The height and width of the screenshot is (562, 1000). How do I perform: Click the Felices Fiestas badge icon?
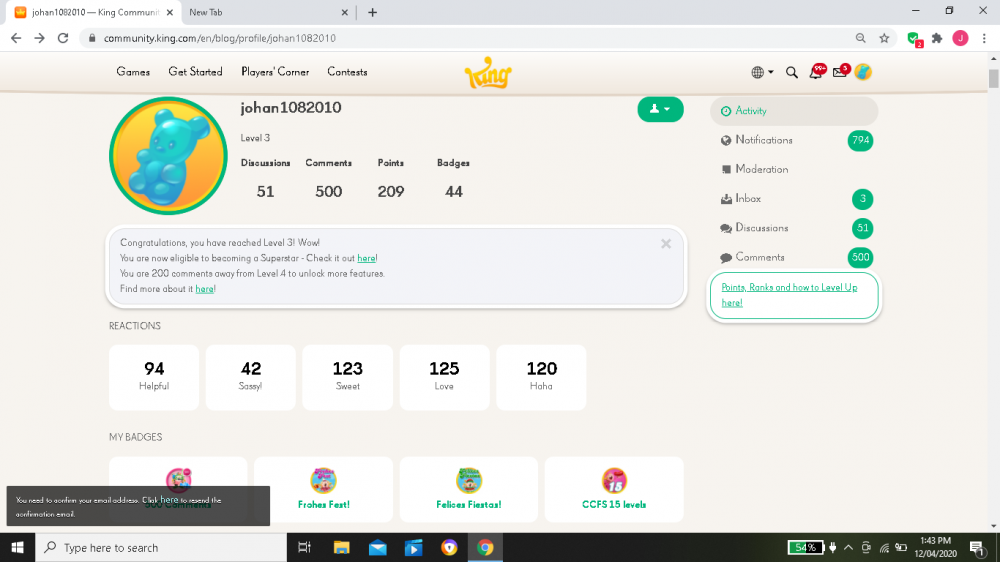point(469,480)
